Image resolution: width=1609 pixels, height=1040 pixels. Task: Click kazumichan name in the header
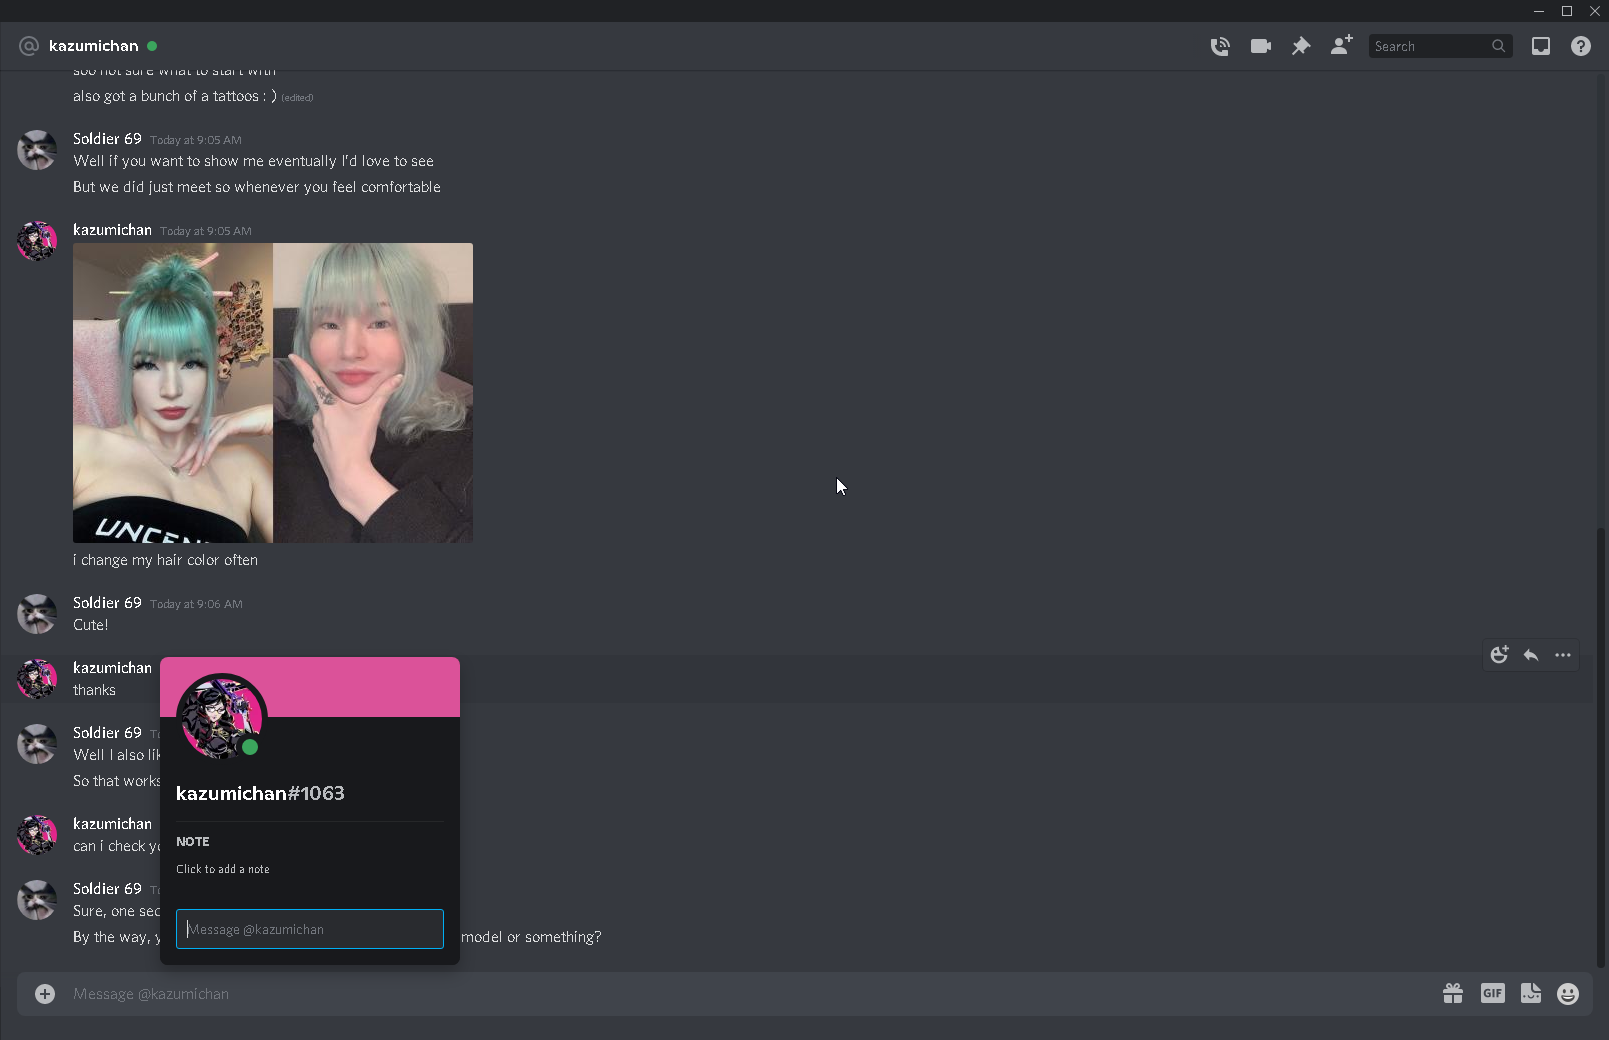click(94, 46)
